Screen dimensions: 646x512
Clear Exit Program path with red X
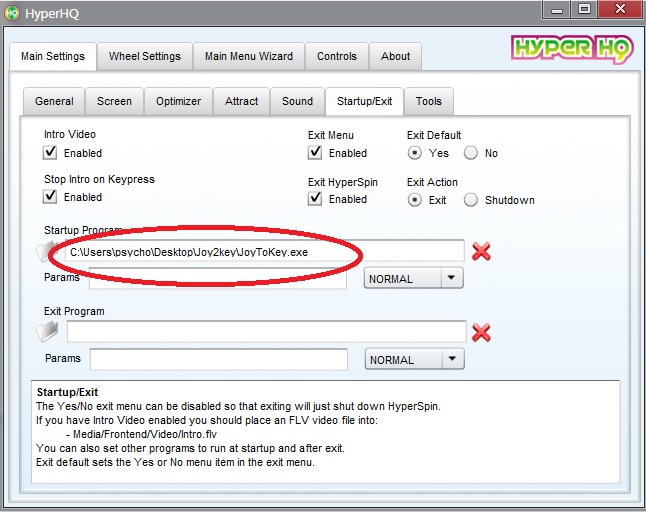pyautogui.click(x=481, y=332)
